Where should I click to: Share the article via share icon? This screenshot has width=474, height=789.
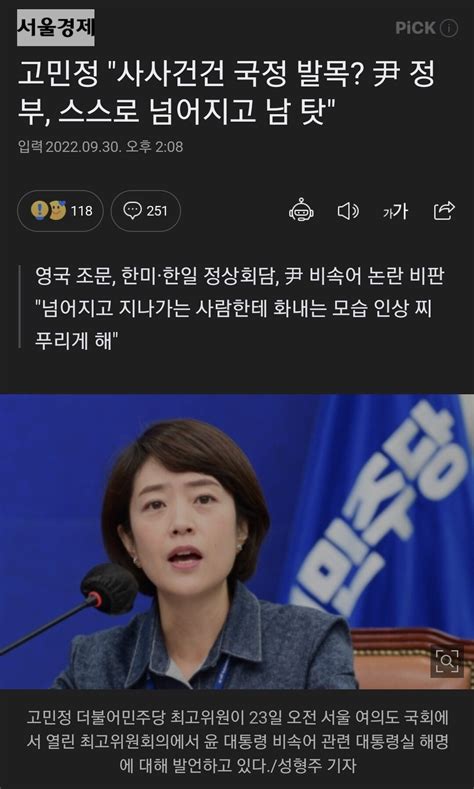[x=444, y=211]
